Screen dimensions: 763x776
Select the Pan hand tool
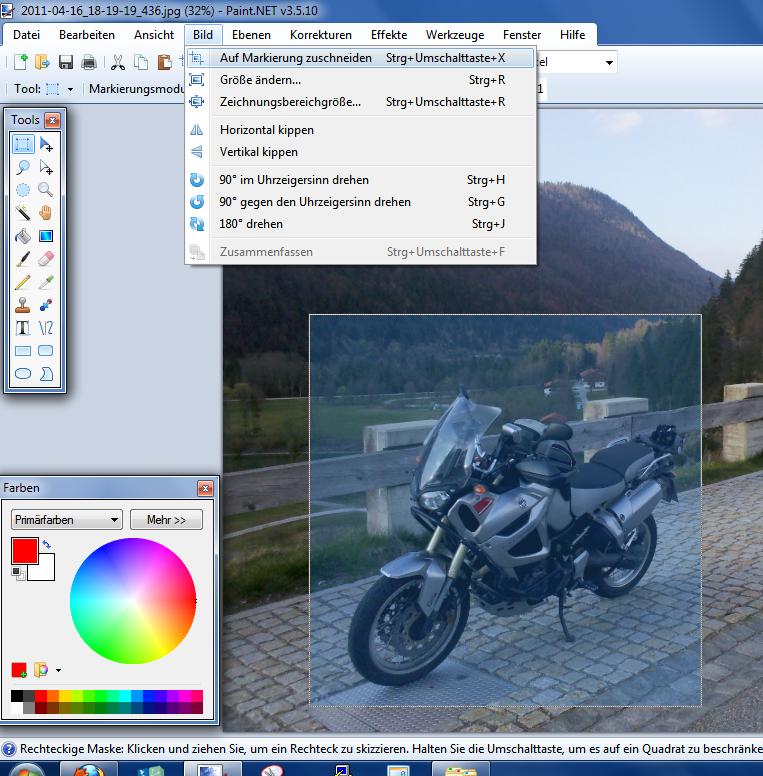[x=46, y=212]
